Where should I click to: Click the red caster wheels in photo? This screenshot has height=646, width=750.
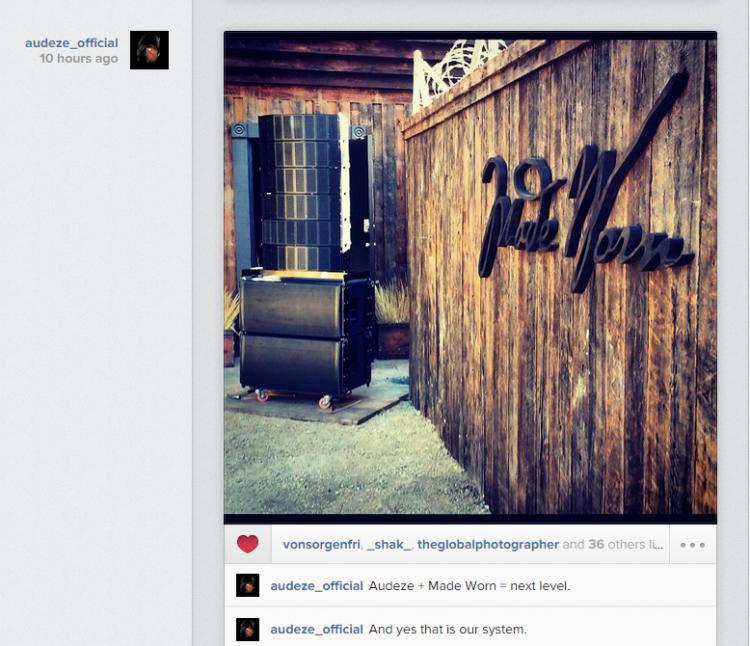click(x=294, y=398)
